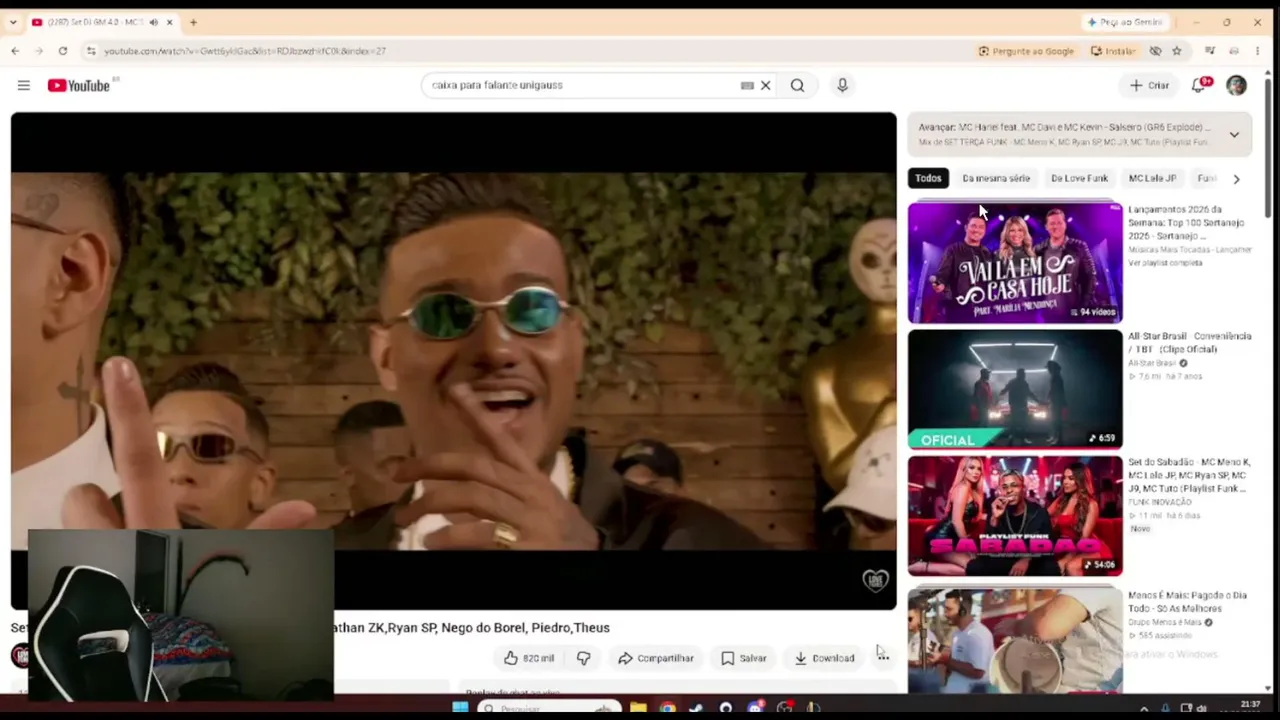Click the Compartilhar button
The image size is (1280, 720).
[x=655, y=658]
